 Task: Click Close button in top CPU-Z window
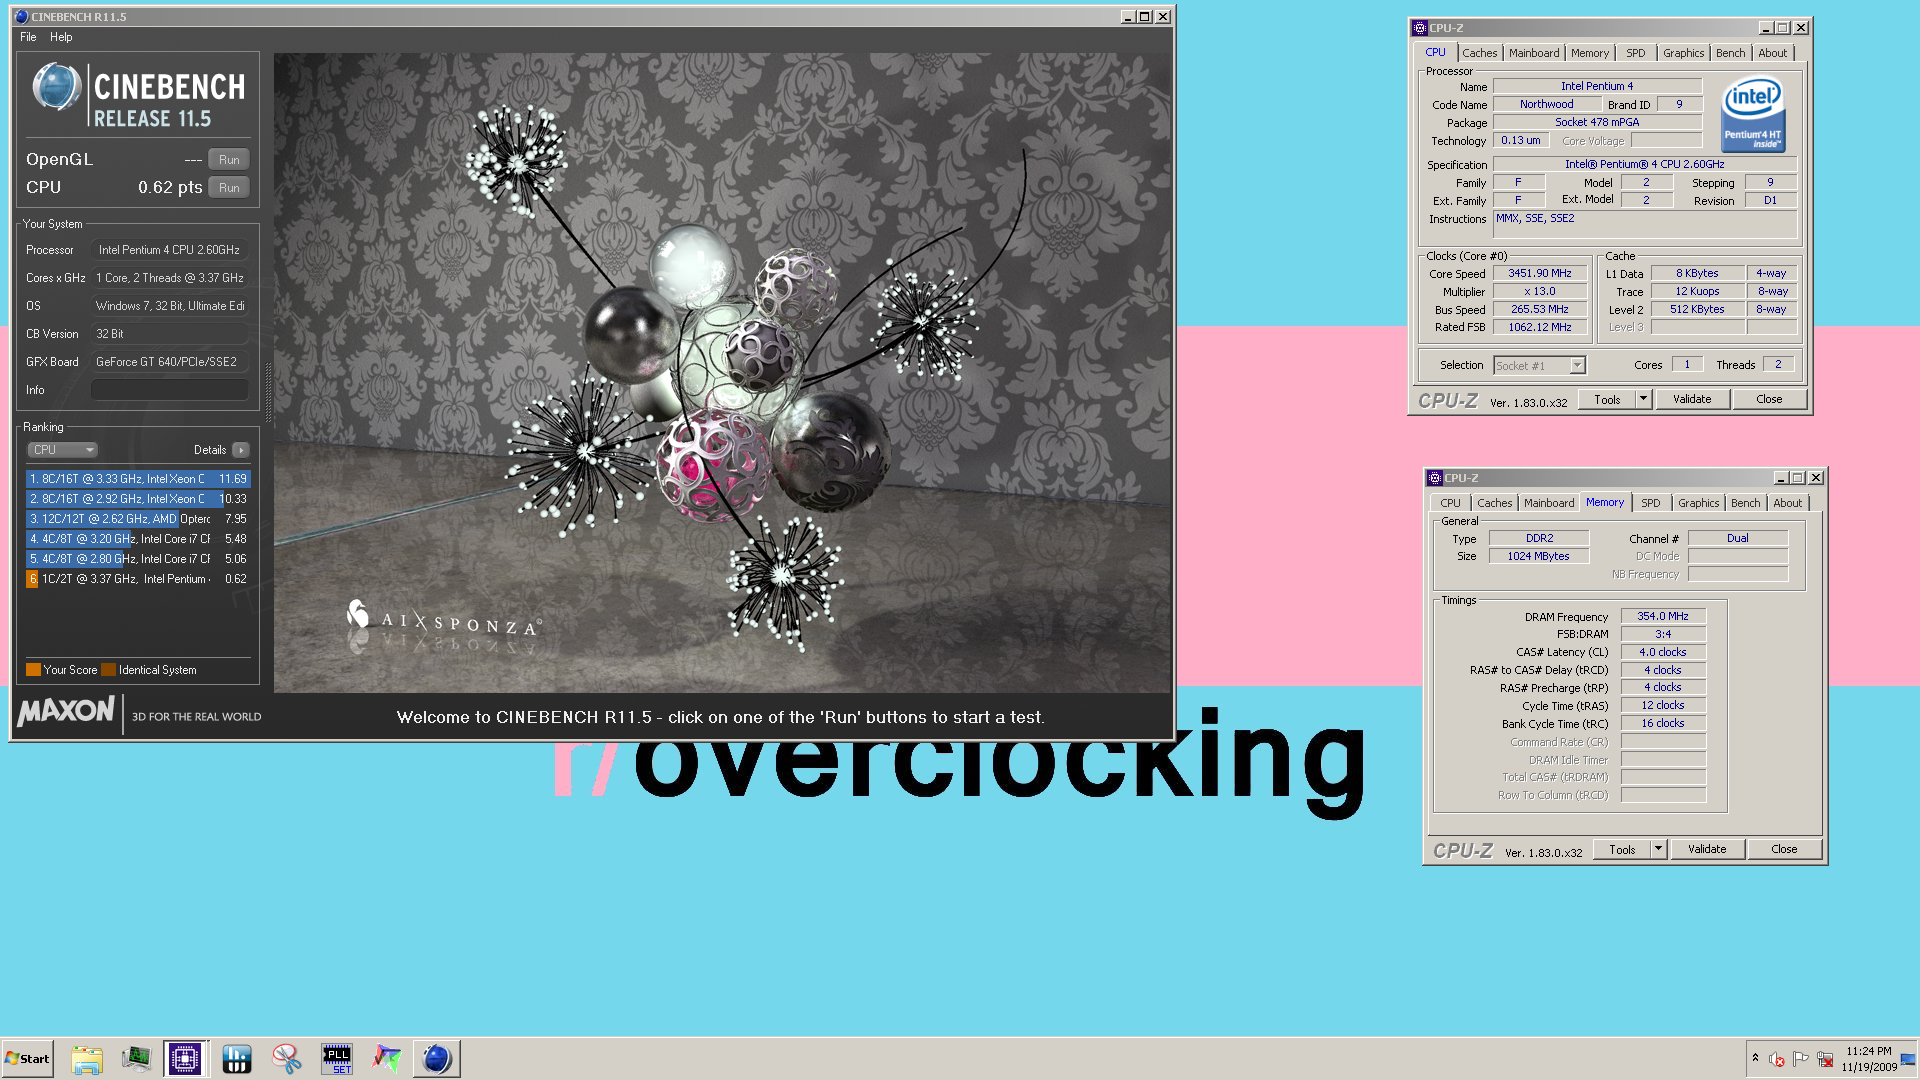point(1769,400)
